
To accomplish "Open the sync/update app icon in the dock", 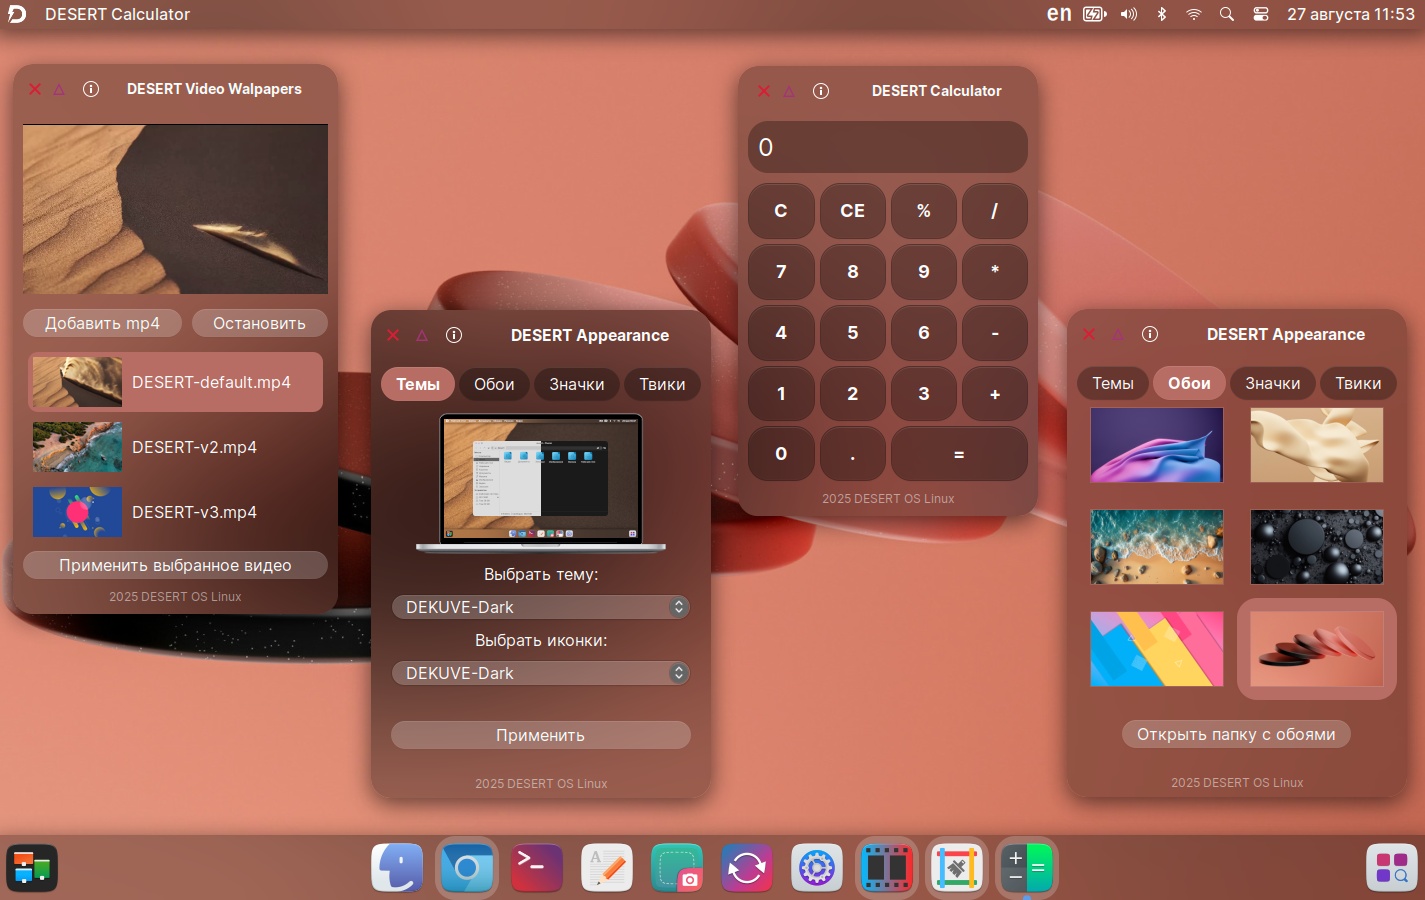I will pos(746,867).
